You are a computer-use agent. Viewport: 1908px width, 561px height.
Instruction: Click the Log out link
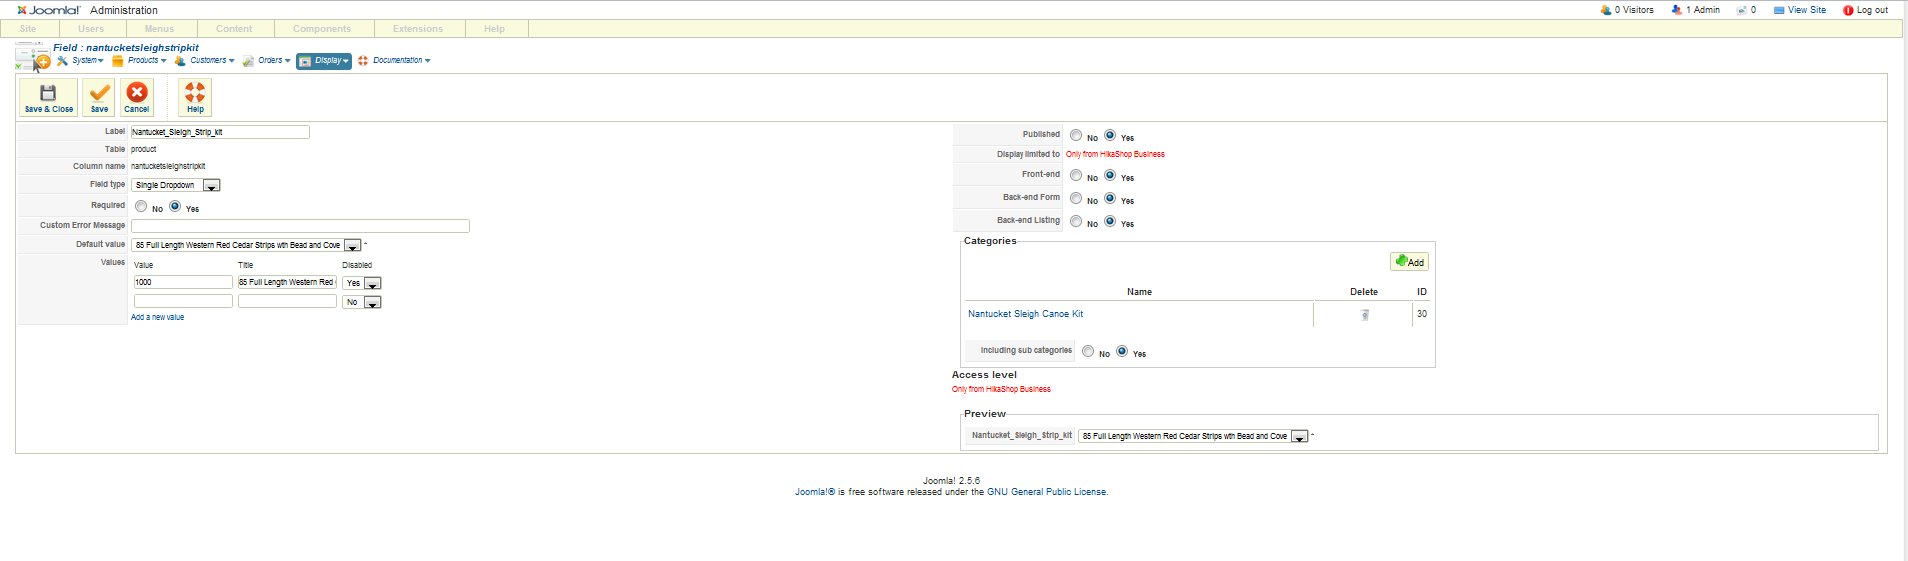click(1872, 10)
